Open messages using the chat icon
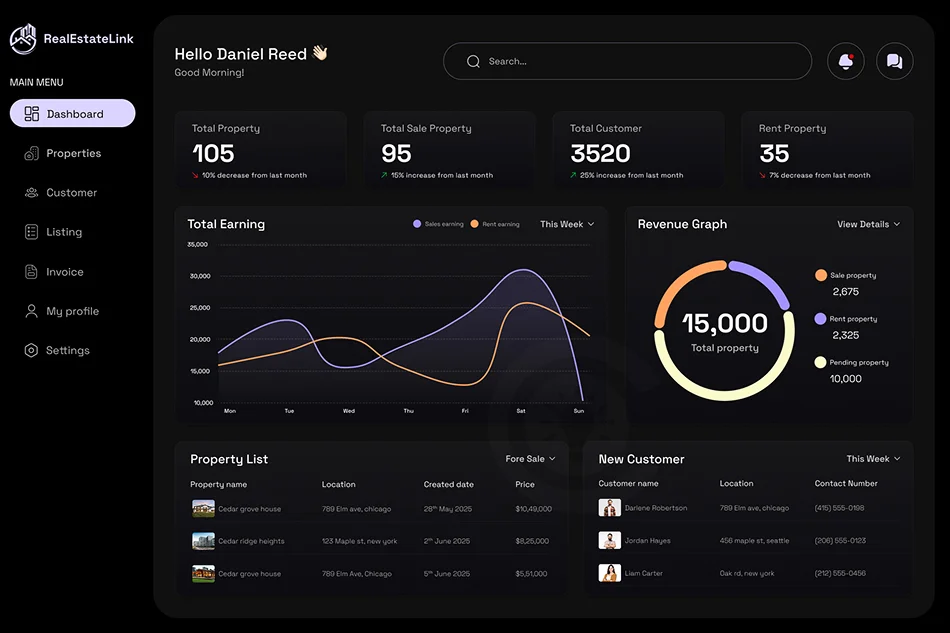Screen dimensions: 950x633 (894, 61)
